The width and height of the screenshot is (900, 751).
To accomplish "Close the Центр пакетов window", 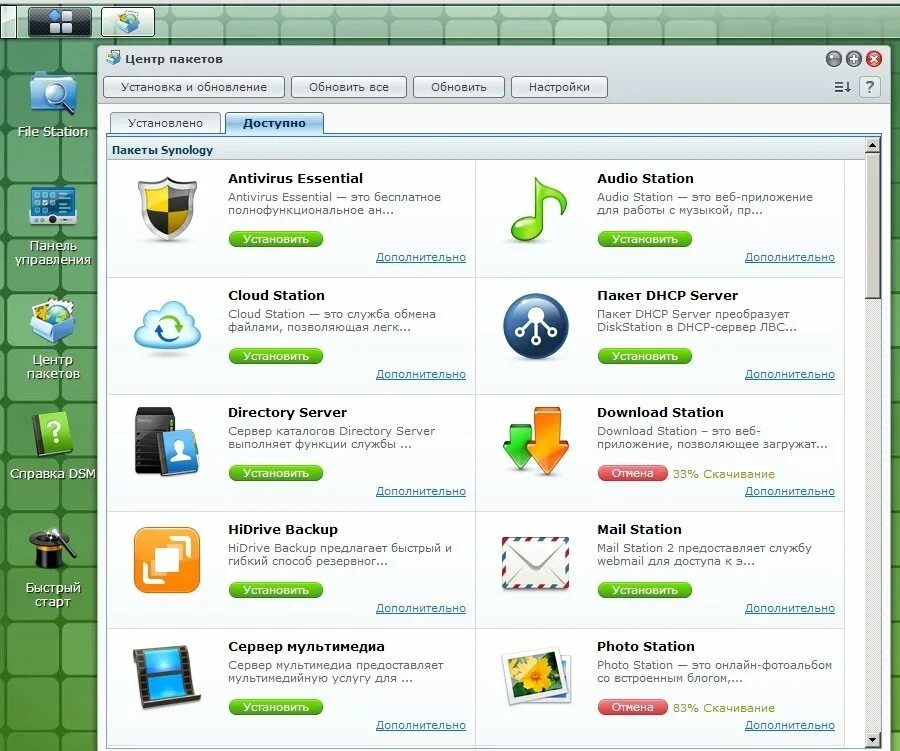I will tap(874, 59).
